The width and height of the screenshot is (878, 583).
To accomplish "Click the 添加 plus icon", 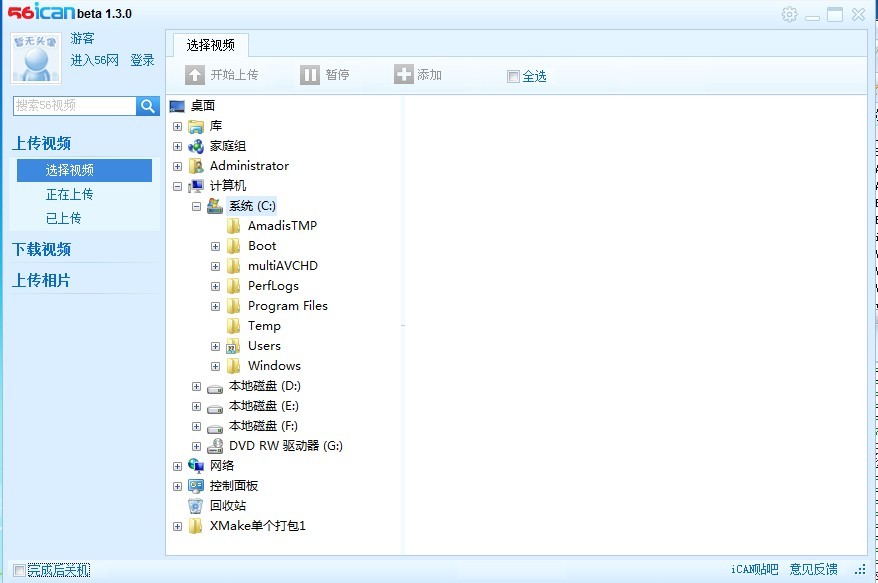I will [403, 75].
